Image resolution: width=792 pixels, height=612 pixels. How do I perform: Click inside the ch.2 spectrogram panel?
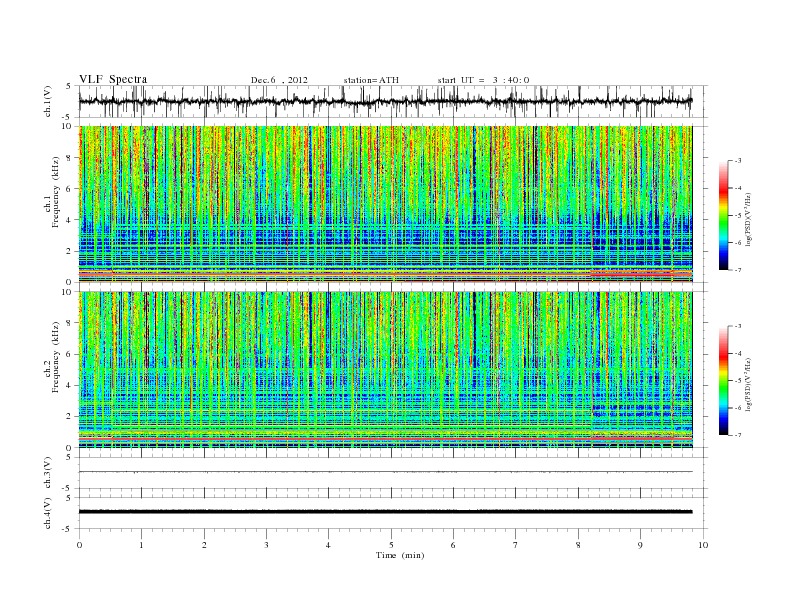pos(385,370)
